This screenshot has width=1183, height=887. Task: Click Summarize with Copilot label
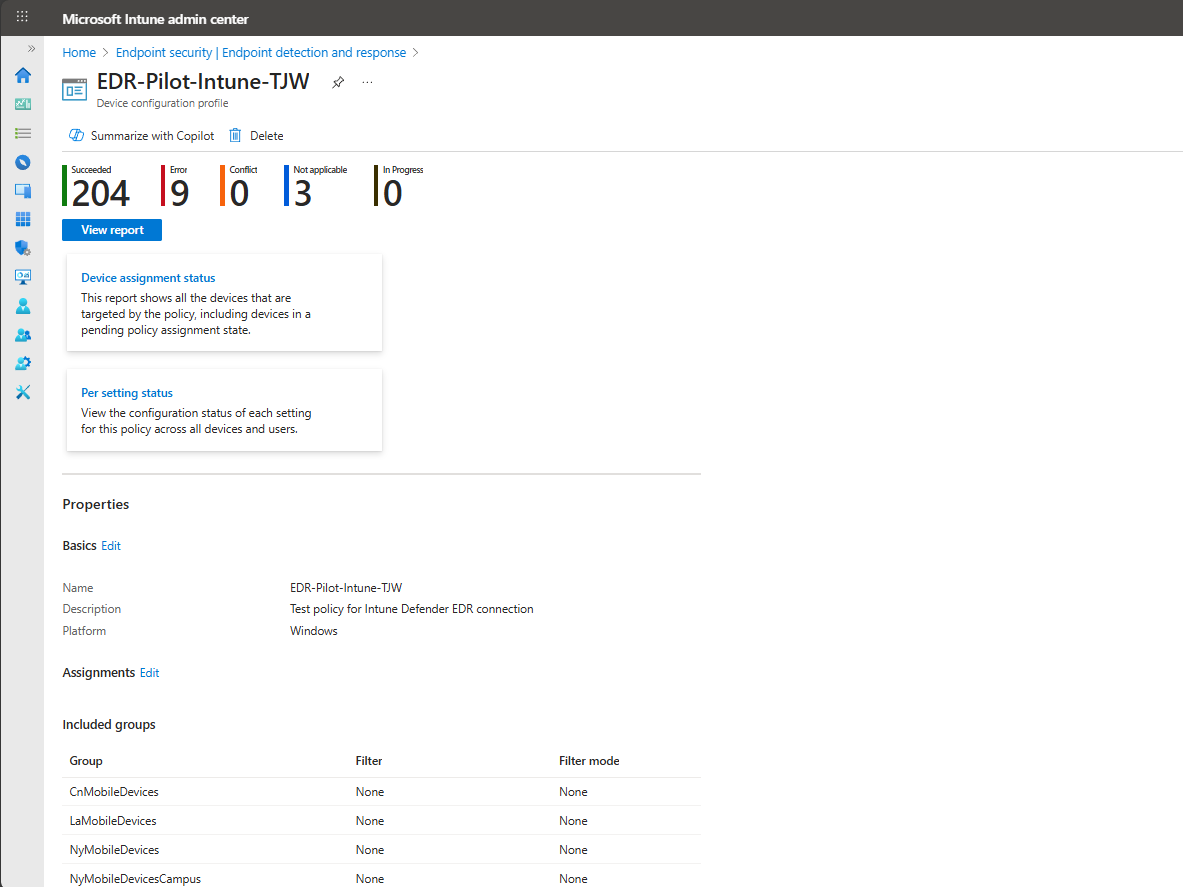click(152, 136)
